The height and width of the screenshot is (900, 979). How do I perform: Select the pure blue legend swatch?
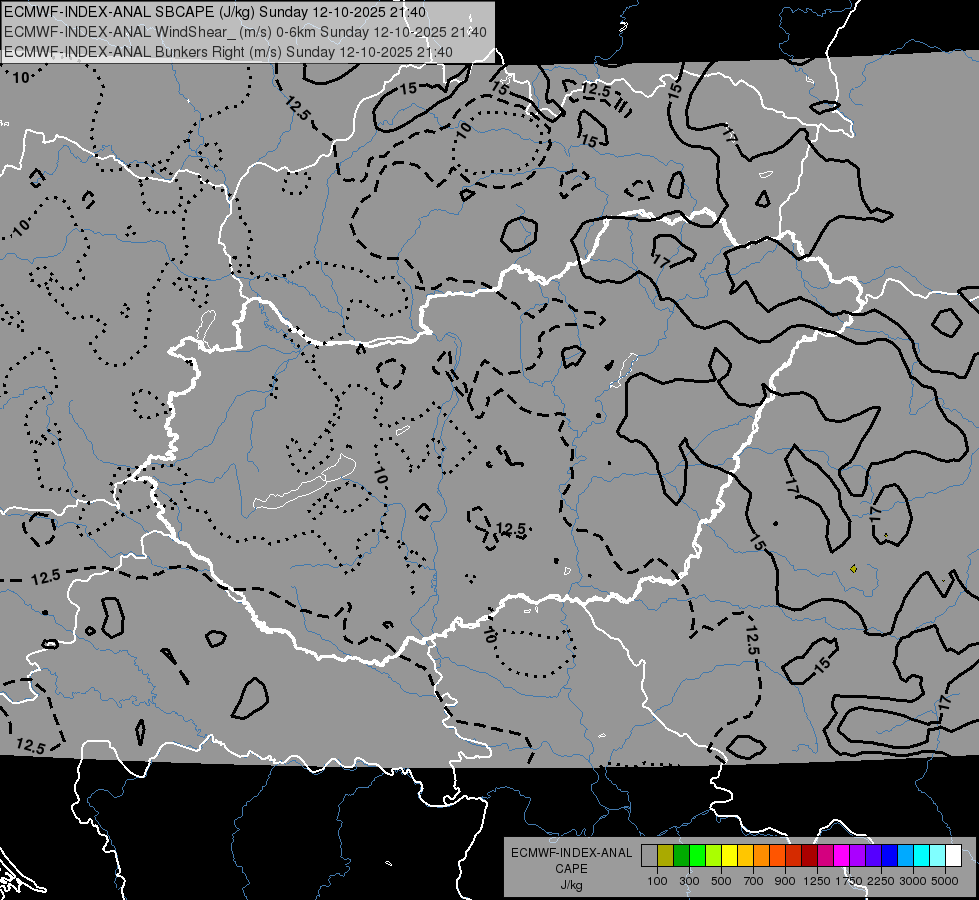click(x=890, y=856)
